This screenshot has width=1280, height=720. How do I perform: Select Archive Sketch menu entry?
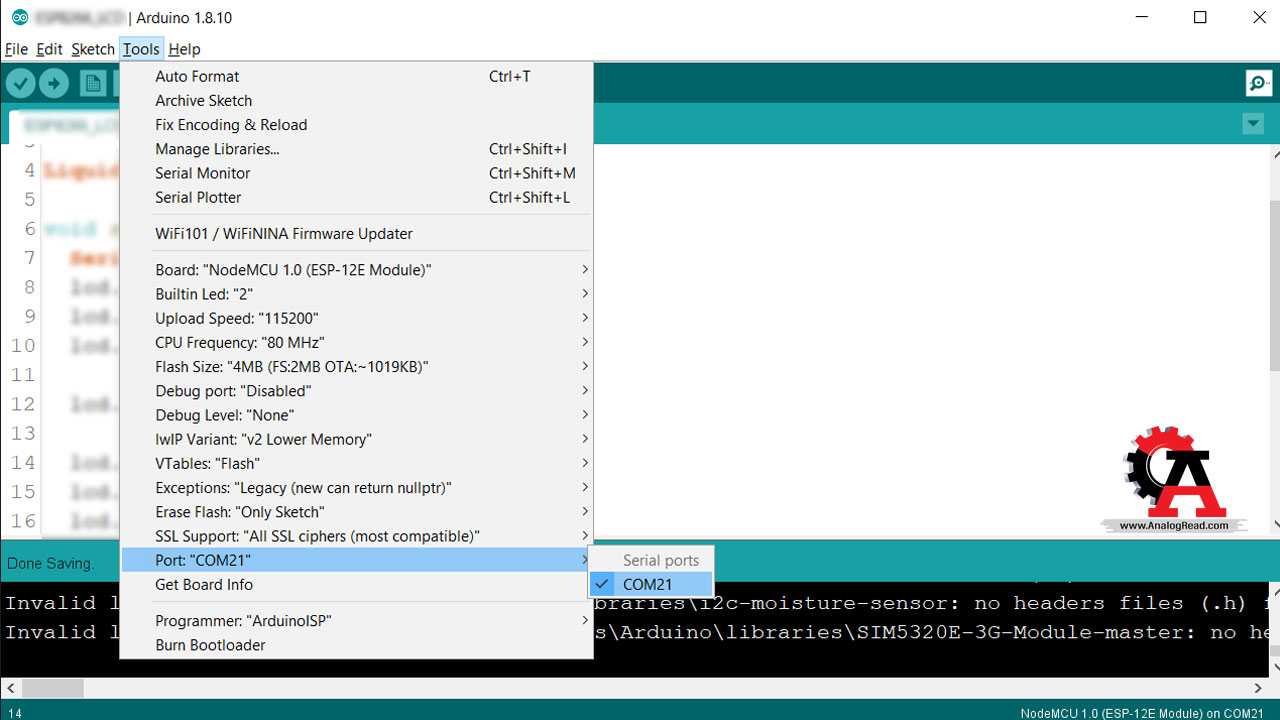(x=356, y=100)
